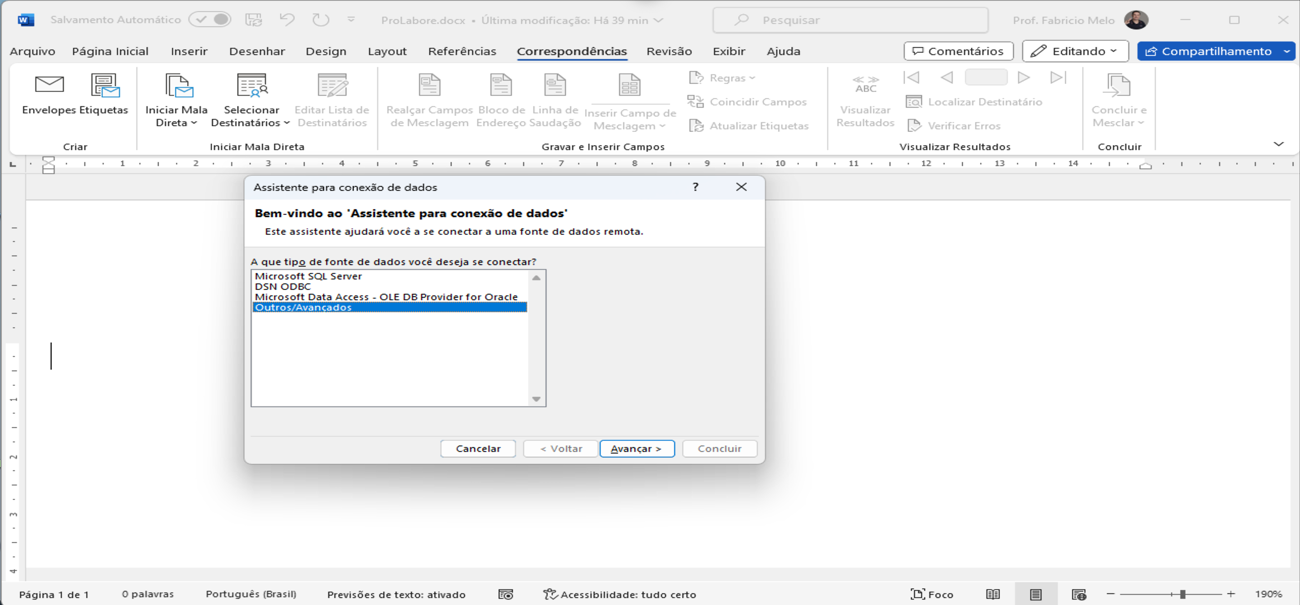Switch to Print Layout view icon

[x=1036, y=594]
